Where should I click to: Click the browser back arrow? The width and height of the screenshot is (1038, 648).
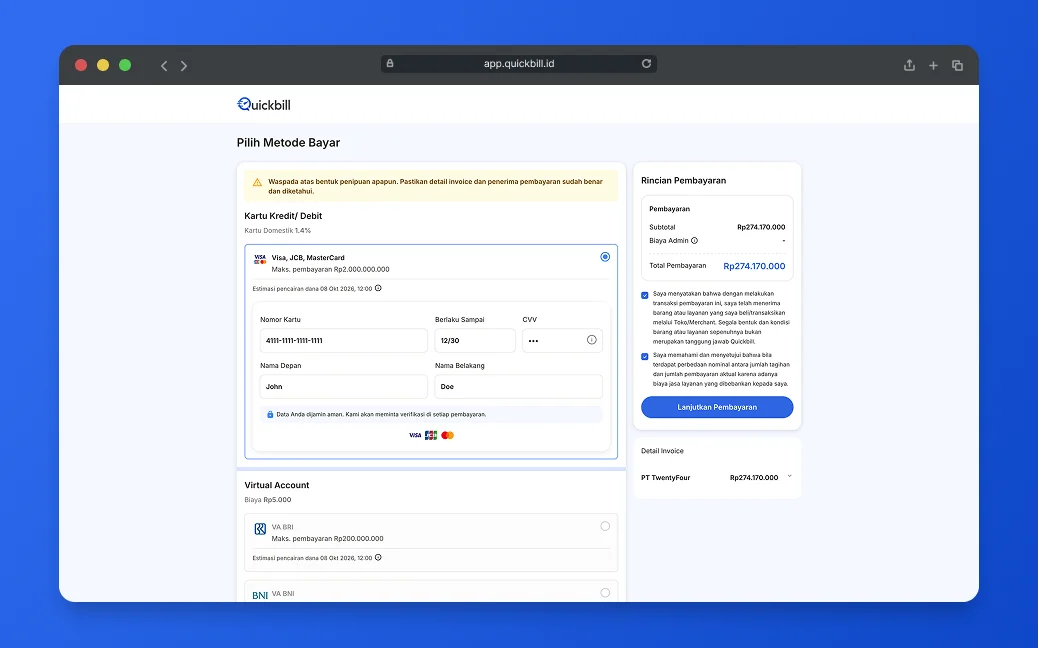point(164,66)
